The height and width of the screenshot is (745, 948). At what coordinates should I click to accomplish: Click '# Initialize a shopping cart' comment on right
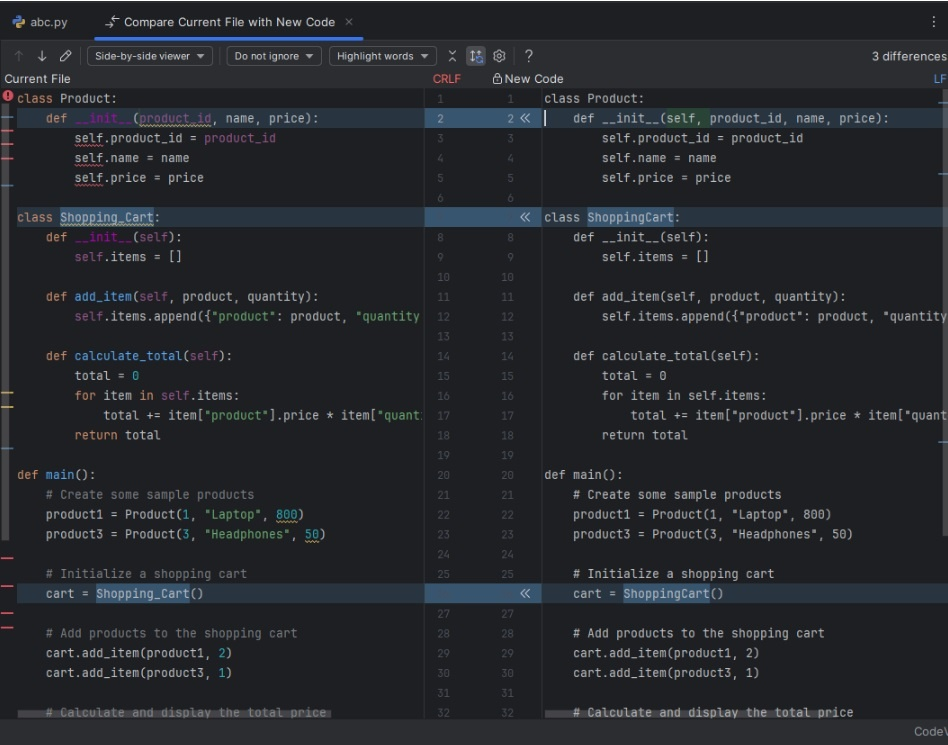tap(674, 574)
